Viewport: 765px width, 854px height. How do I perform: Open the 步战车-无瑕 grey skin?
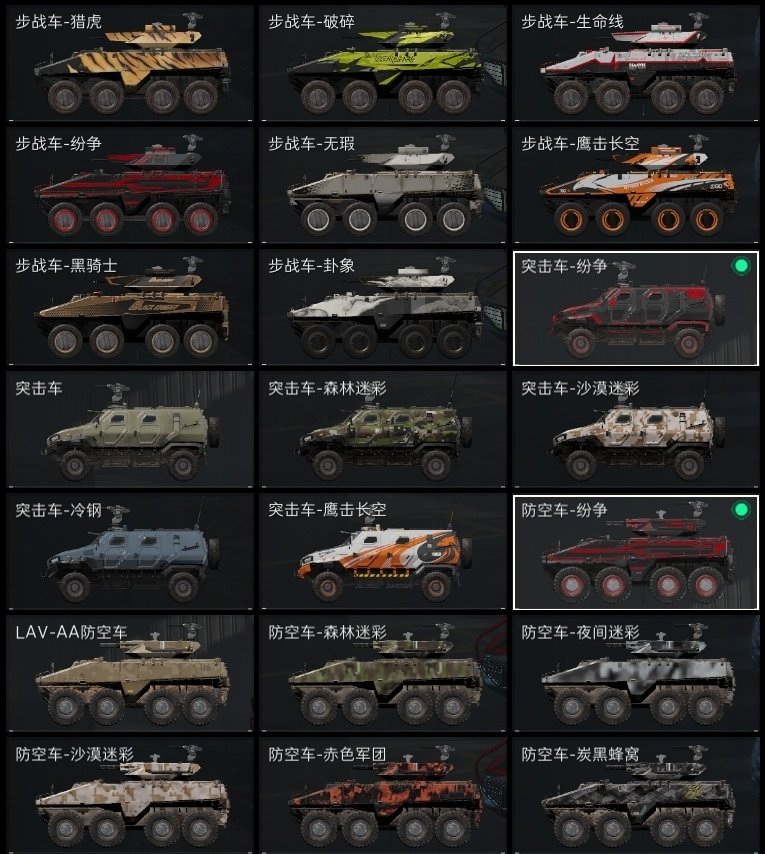pos(383,185)
